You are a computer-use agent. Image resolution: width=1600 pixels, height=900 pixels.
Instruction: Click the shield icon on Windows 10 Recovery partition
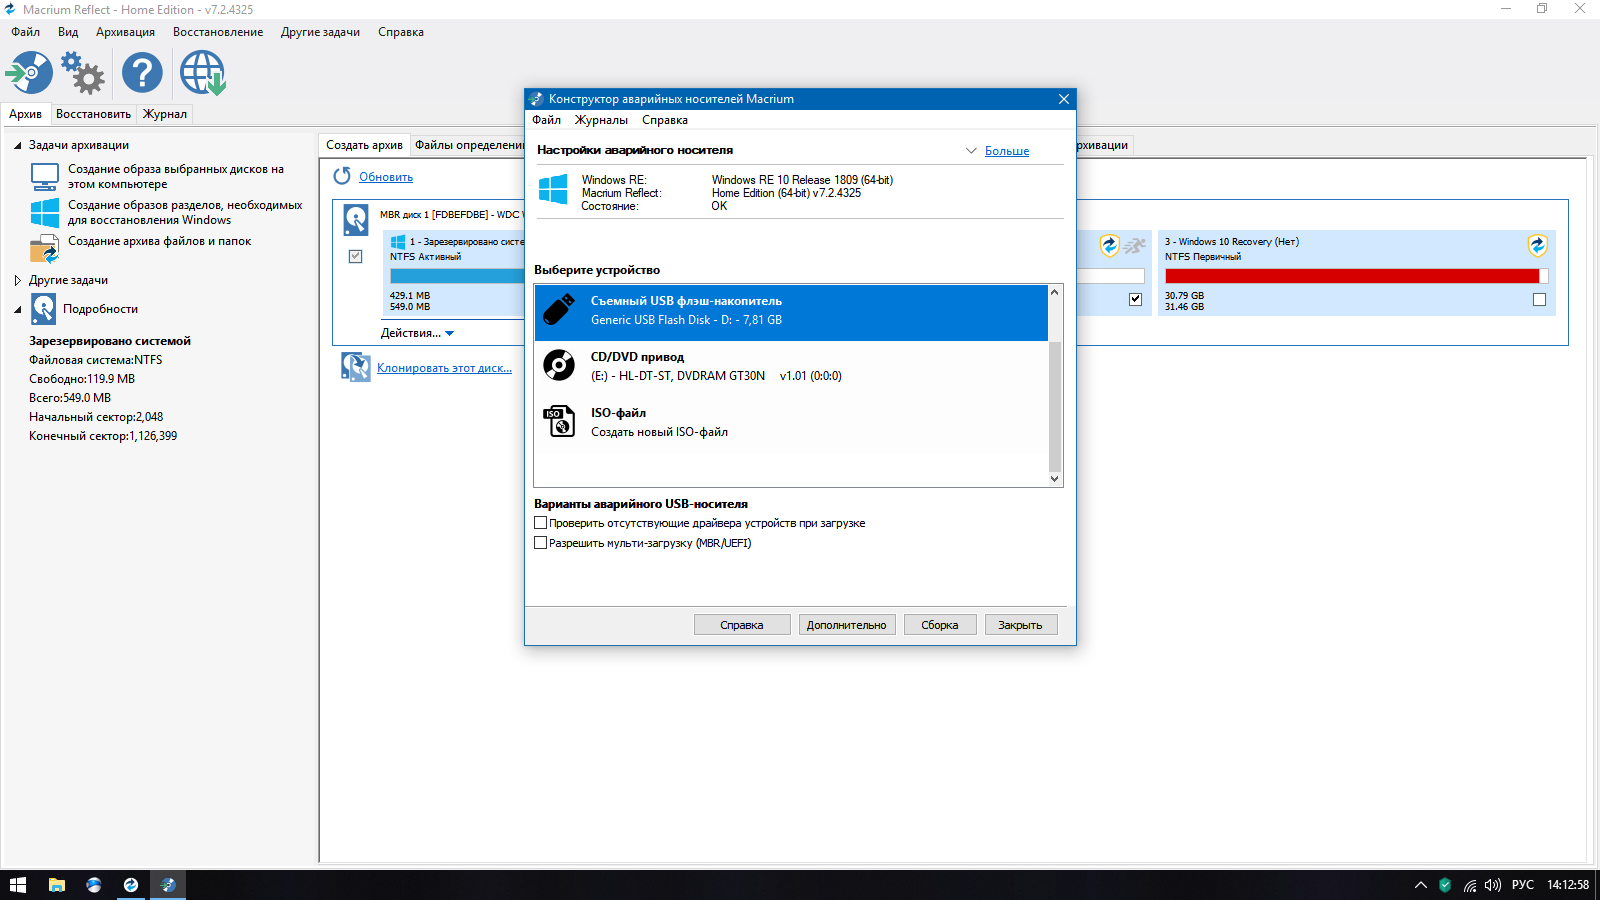pyautogui.click(x=1538, y=245)
